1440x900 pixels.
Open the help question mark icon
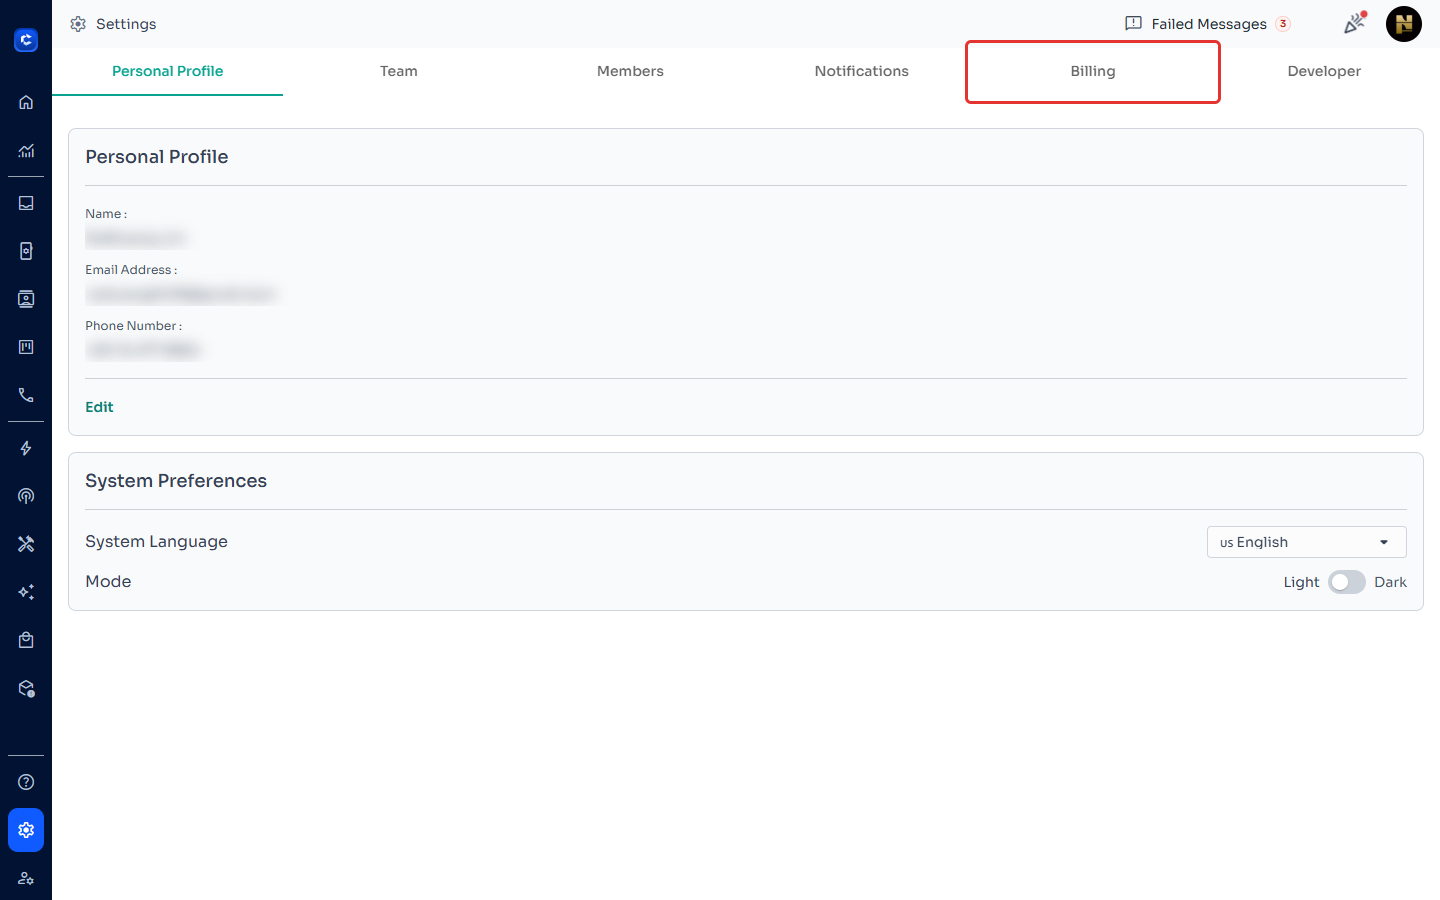click(x=26, y=782)
